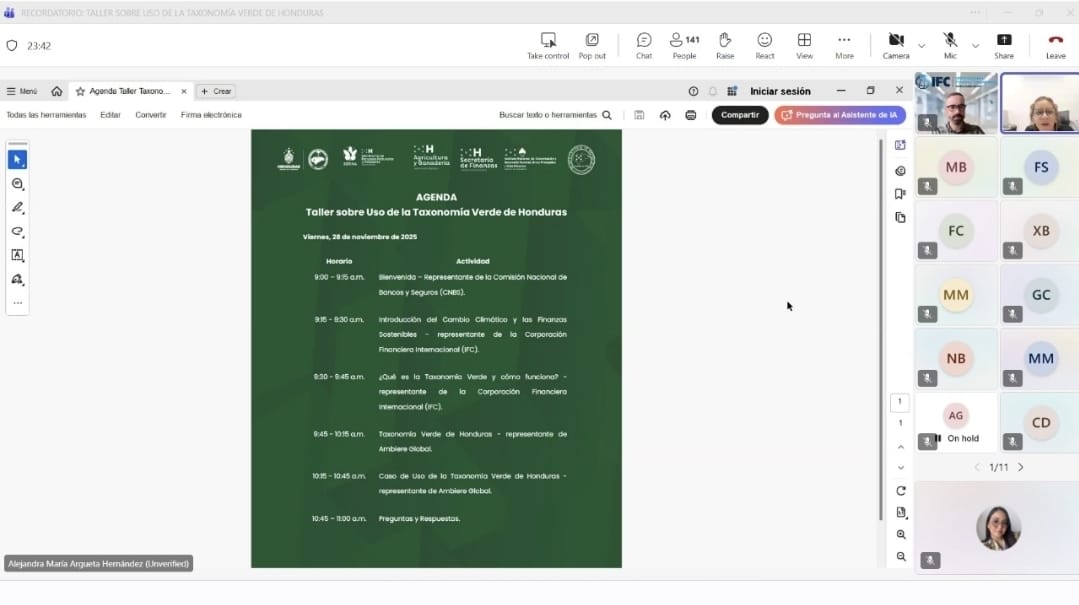This screenshot has width=1079, height=605.
Task: Leave the meeting
Action: coord(1055,44)
